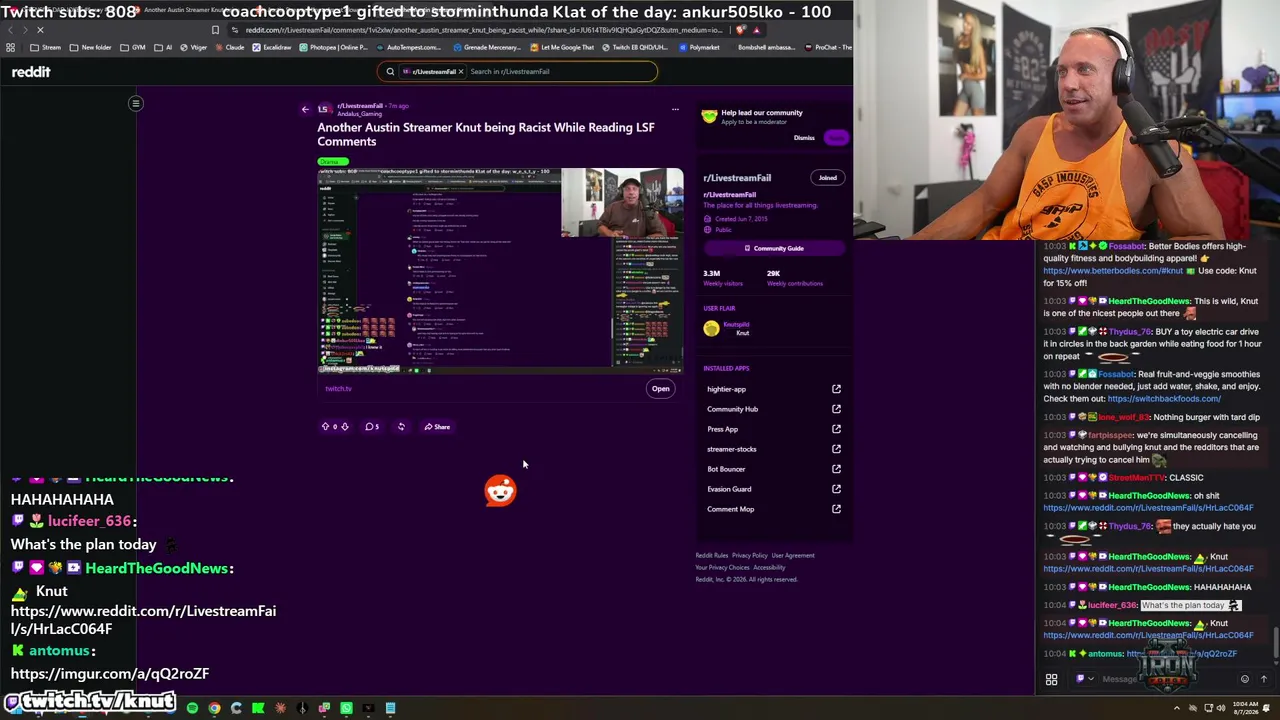Open WhatsApp from the taskbar
This screenshot has width=1280, height=720.
[346, 709]
